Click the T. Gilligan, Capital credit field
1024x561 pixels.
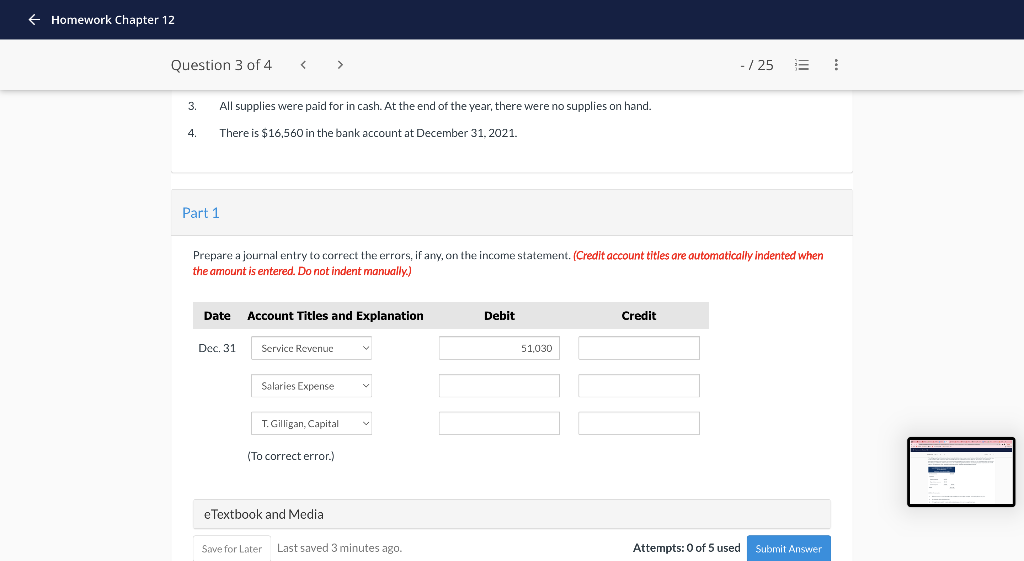(639, 423)
